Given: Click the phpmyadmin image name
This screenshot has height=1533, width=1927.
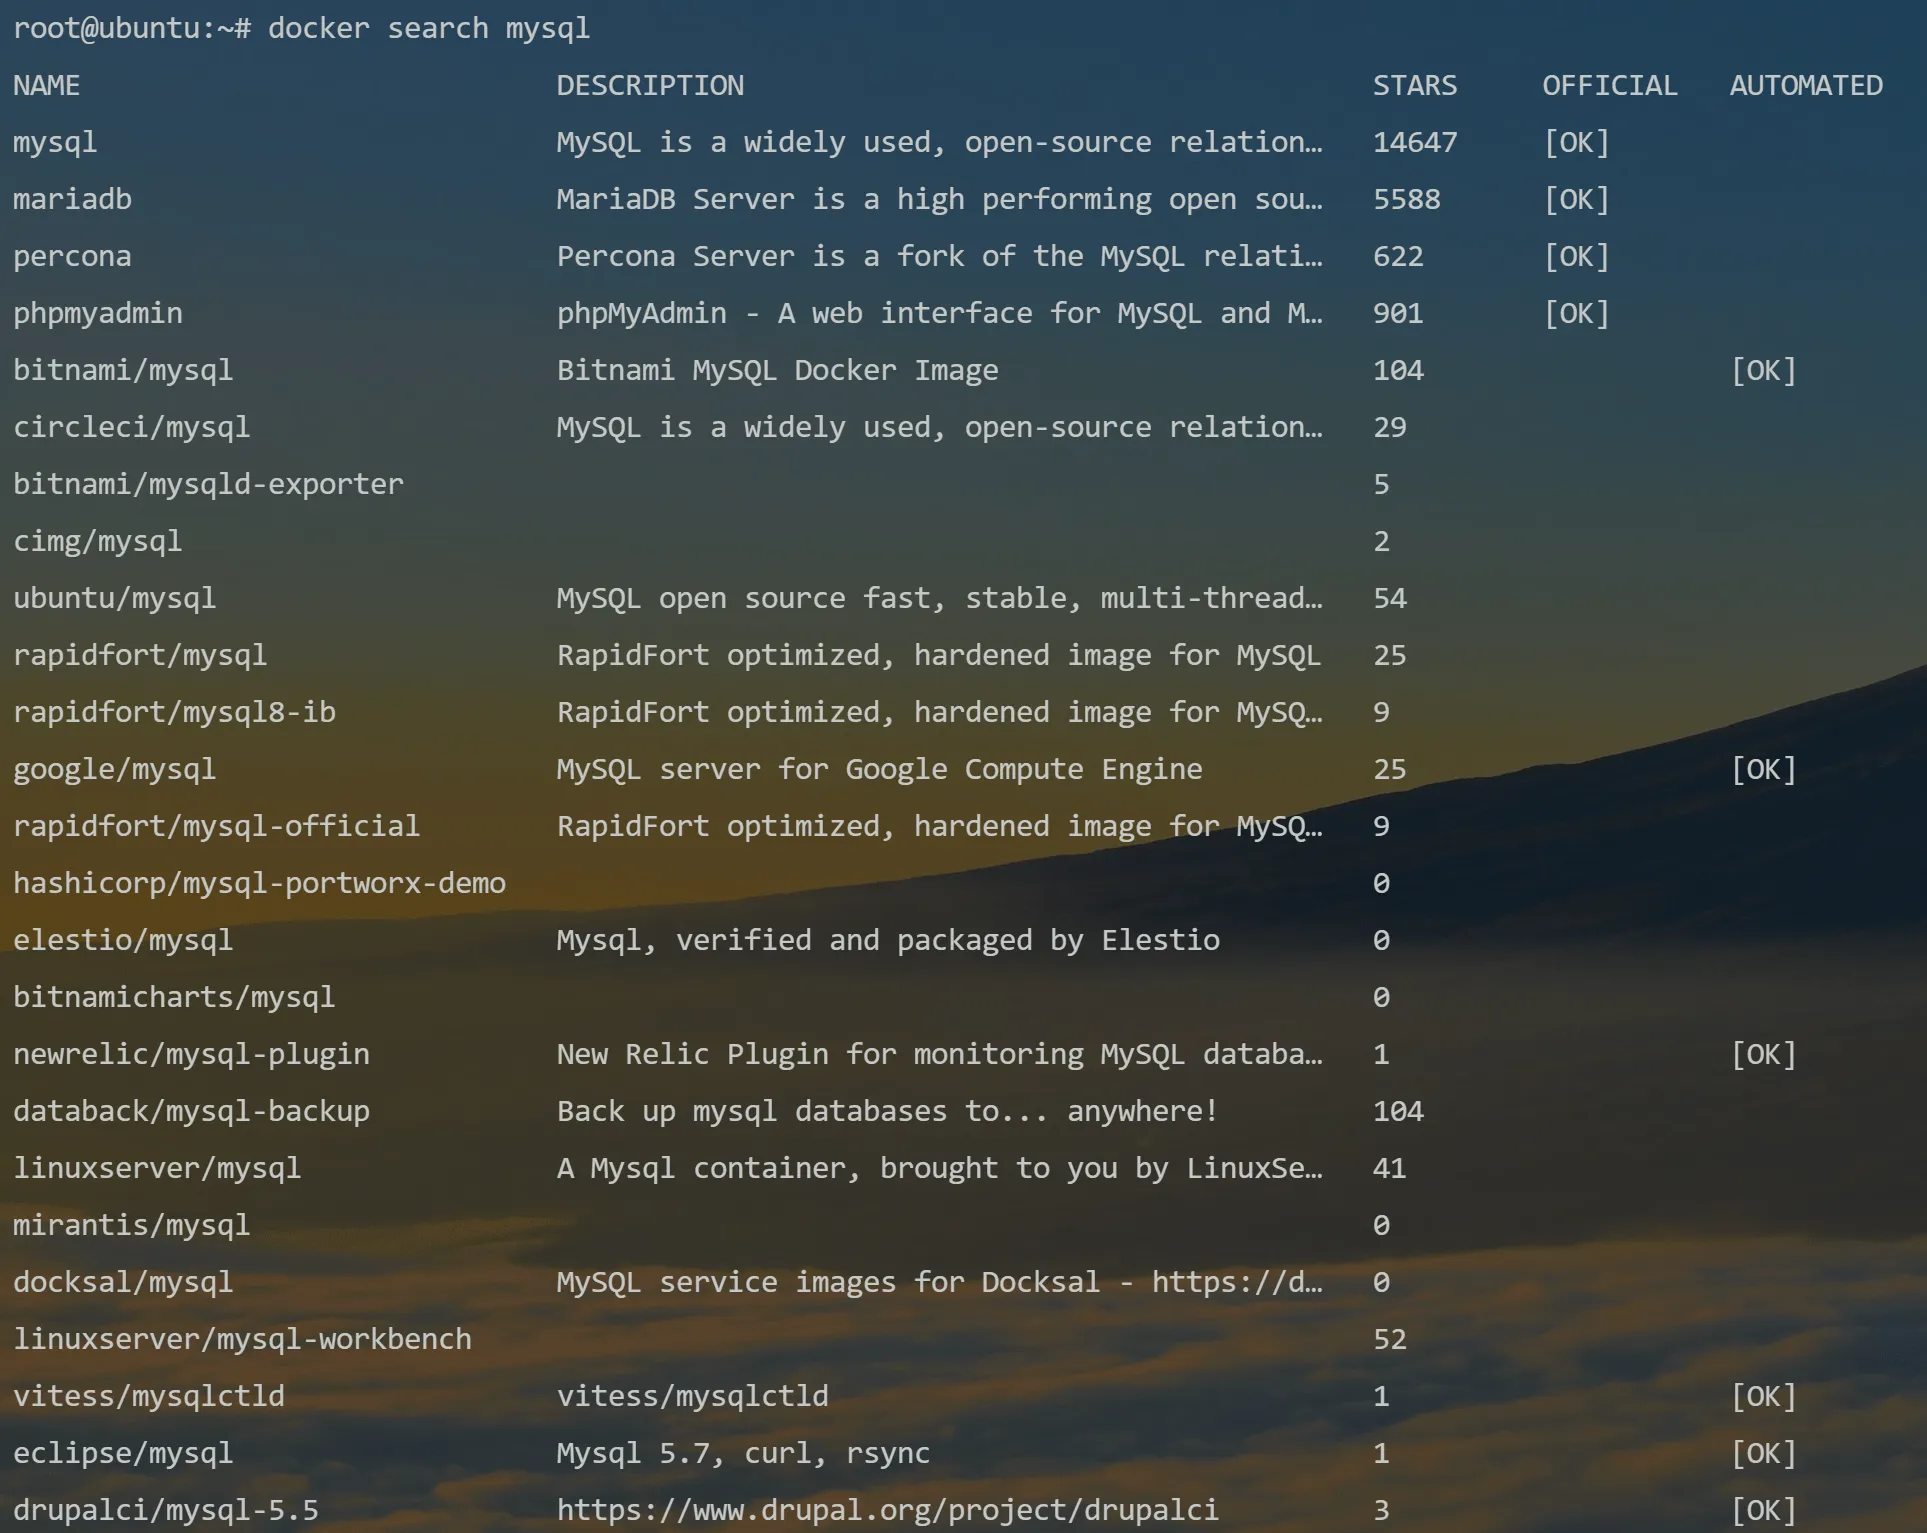Looking at the screenshot, I should (x=97, y=314).
